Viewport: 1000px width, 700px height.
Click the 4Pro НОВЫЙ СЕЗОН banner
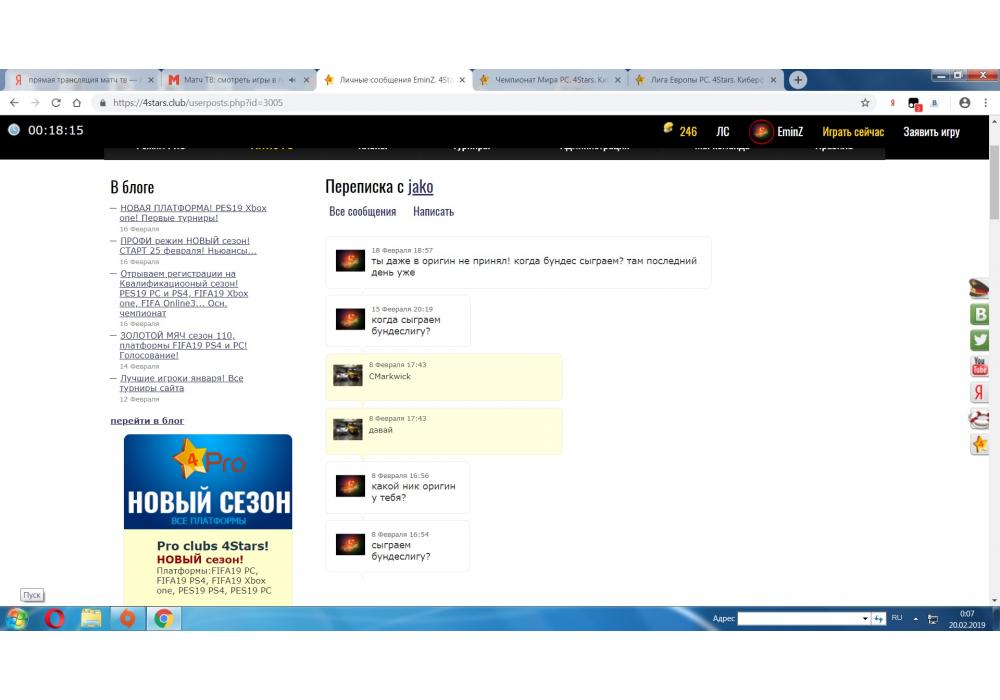(x=208, y=482)
